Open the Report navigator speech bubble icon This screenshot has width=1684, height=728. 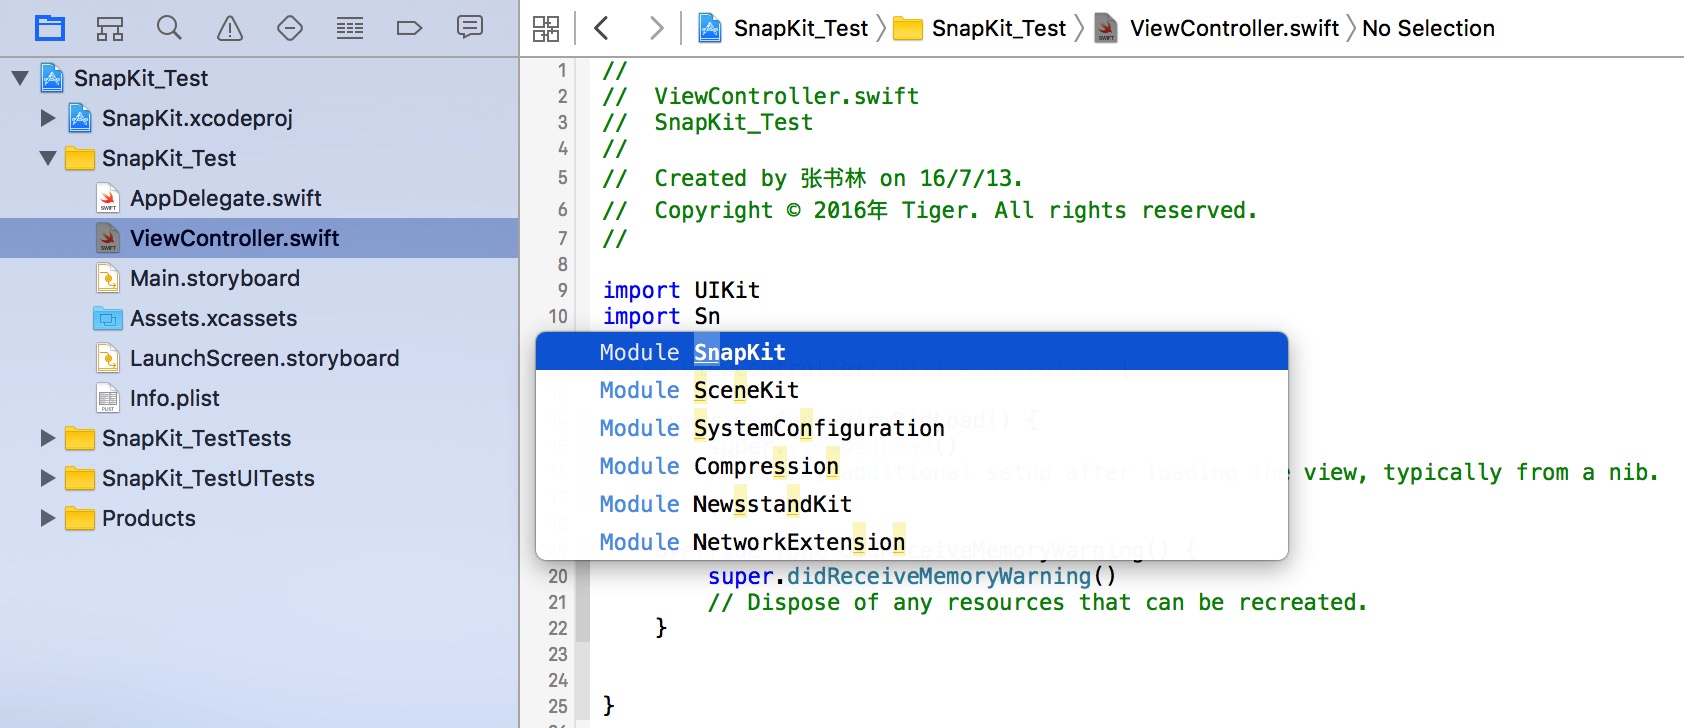tap(470, 27)
